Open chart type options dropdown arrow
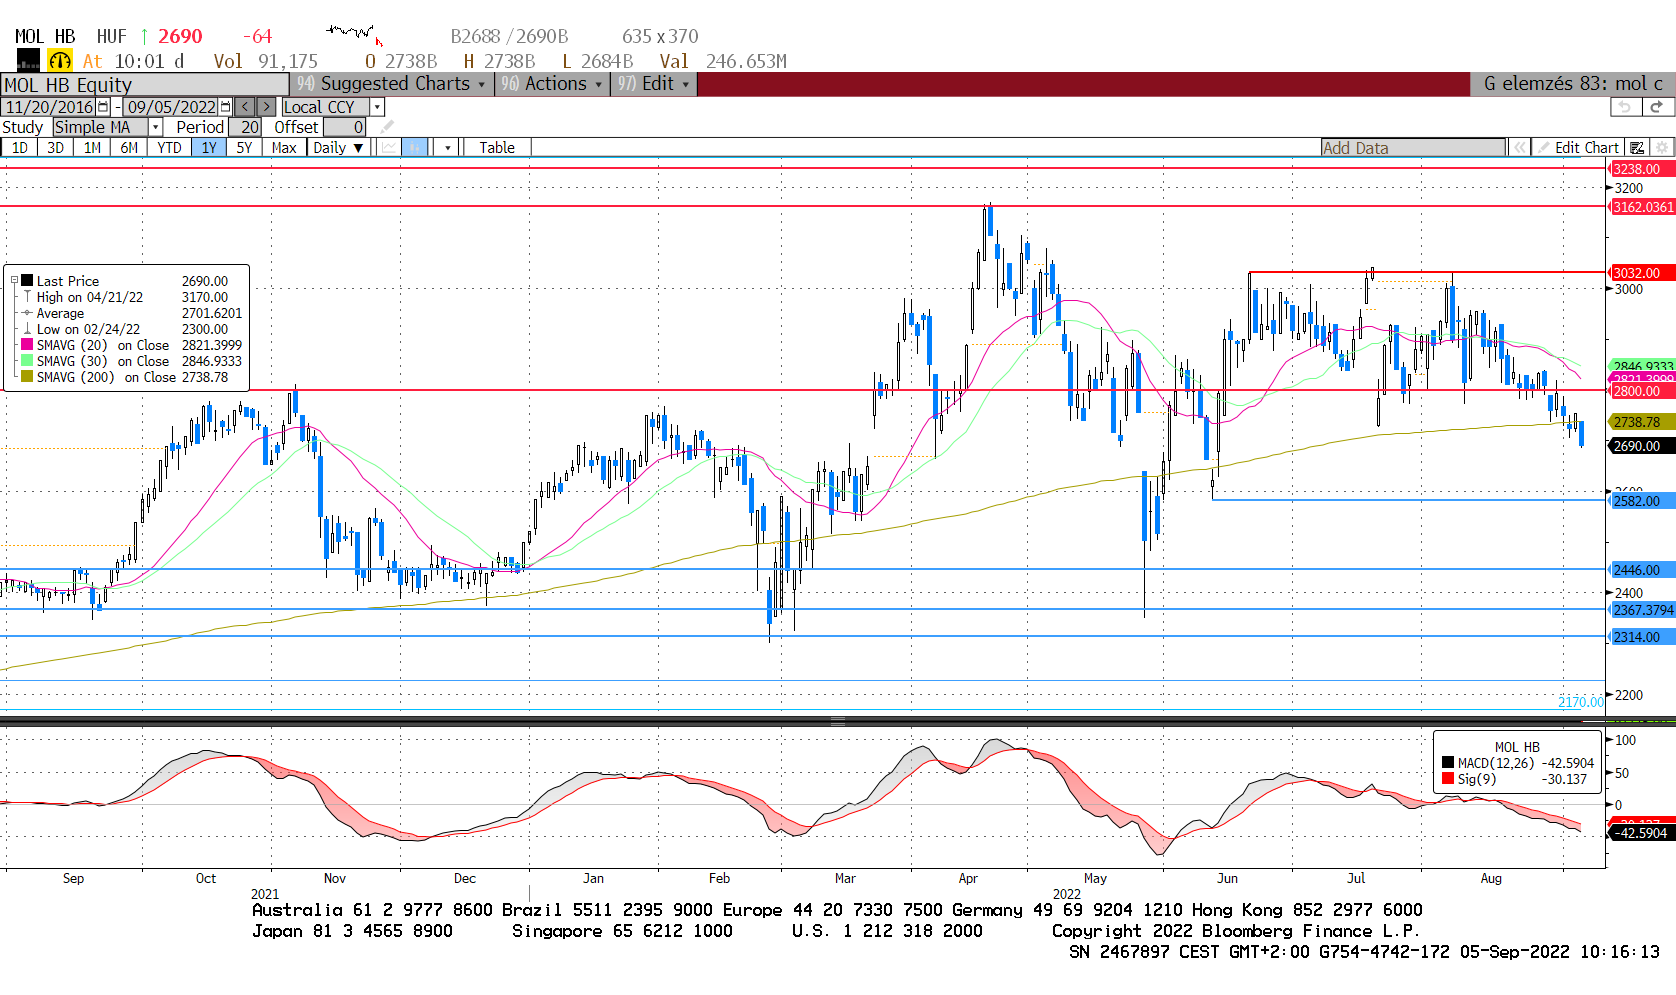The width and height of the screenshot is (1676, 995). (448, 147)
